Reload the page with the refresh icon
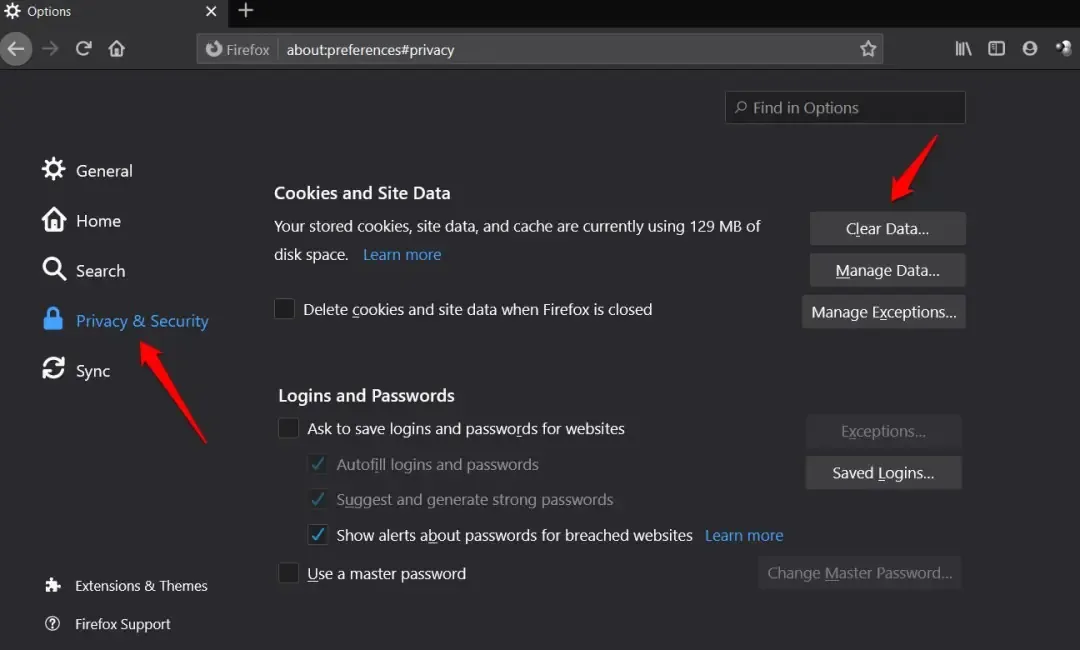The width and height of the screenshot is (1080, 650). [x=84, y=49]
